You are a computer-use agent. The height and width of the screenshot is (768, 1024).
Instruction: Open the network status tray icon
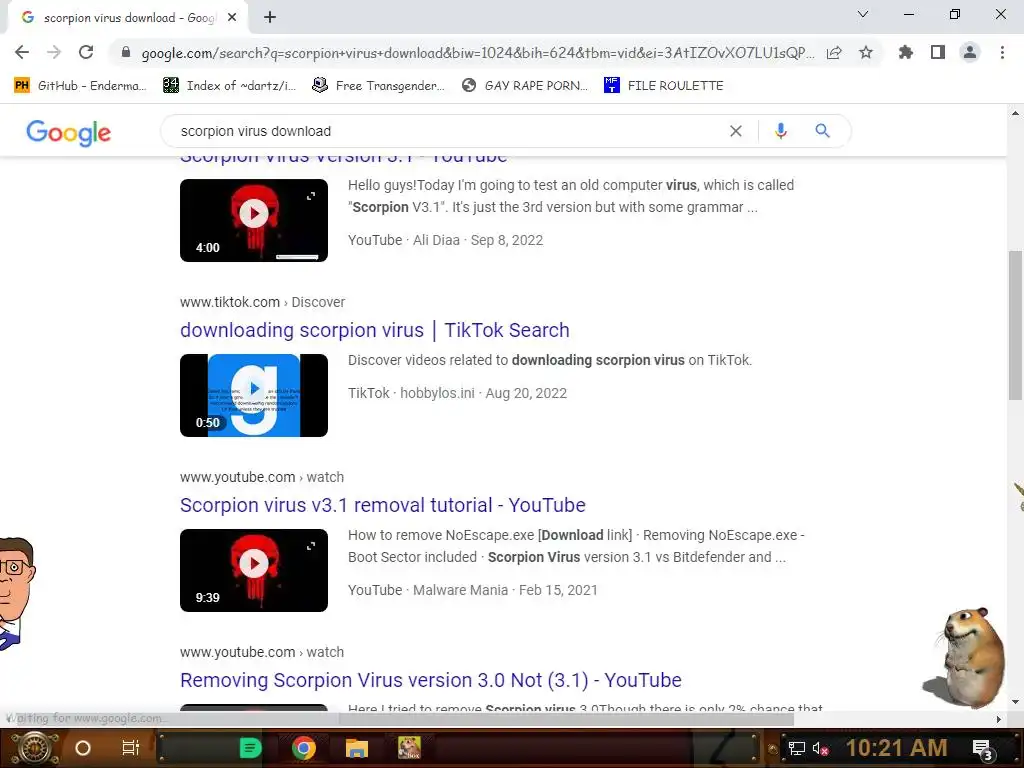point(796,748)
